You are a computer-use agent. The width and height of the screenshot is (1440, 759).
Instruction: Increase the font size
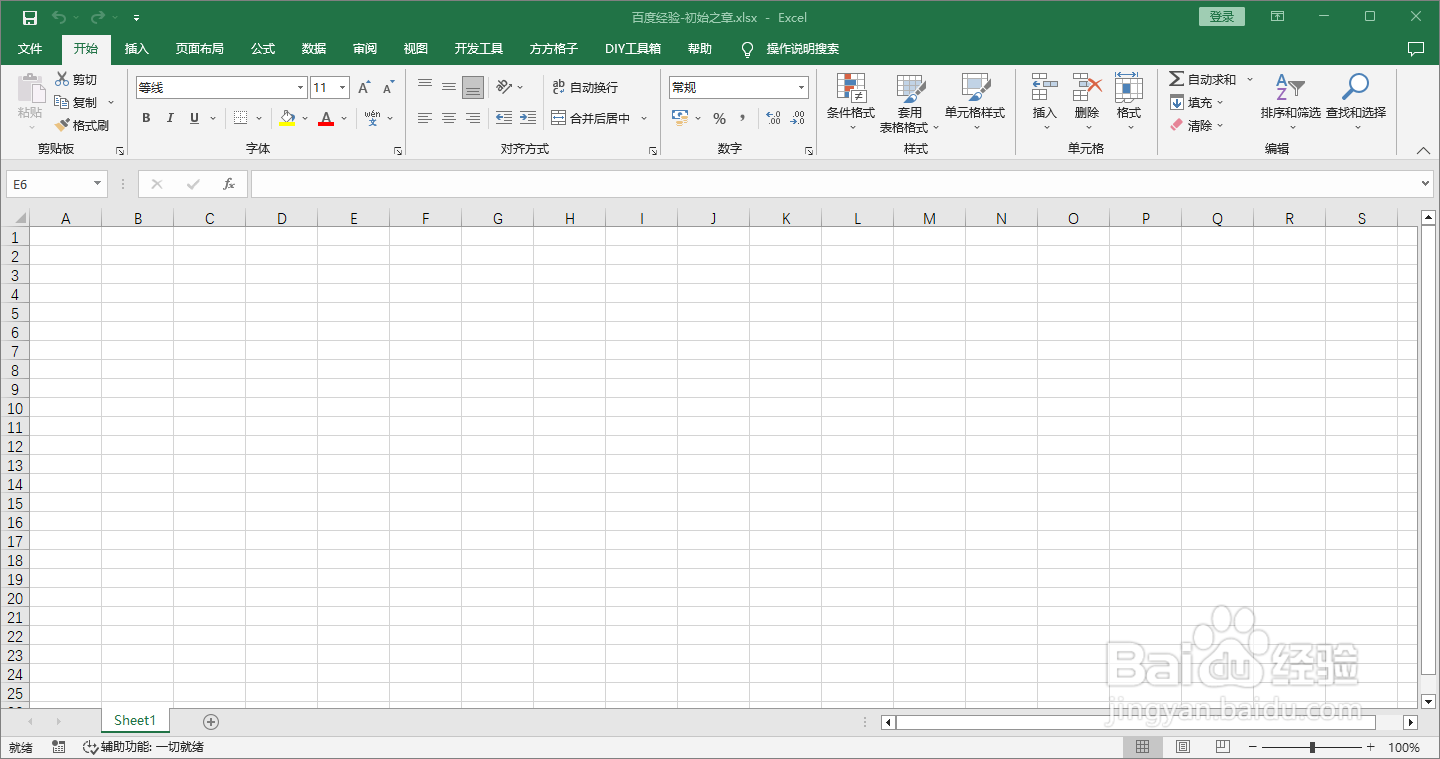point(364,88)
